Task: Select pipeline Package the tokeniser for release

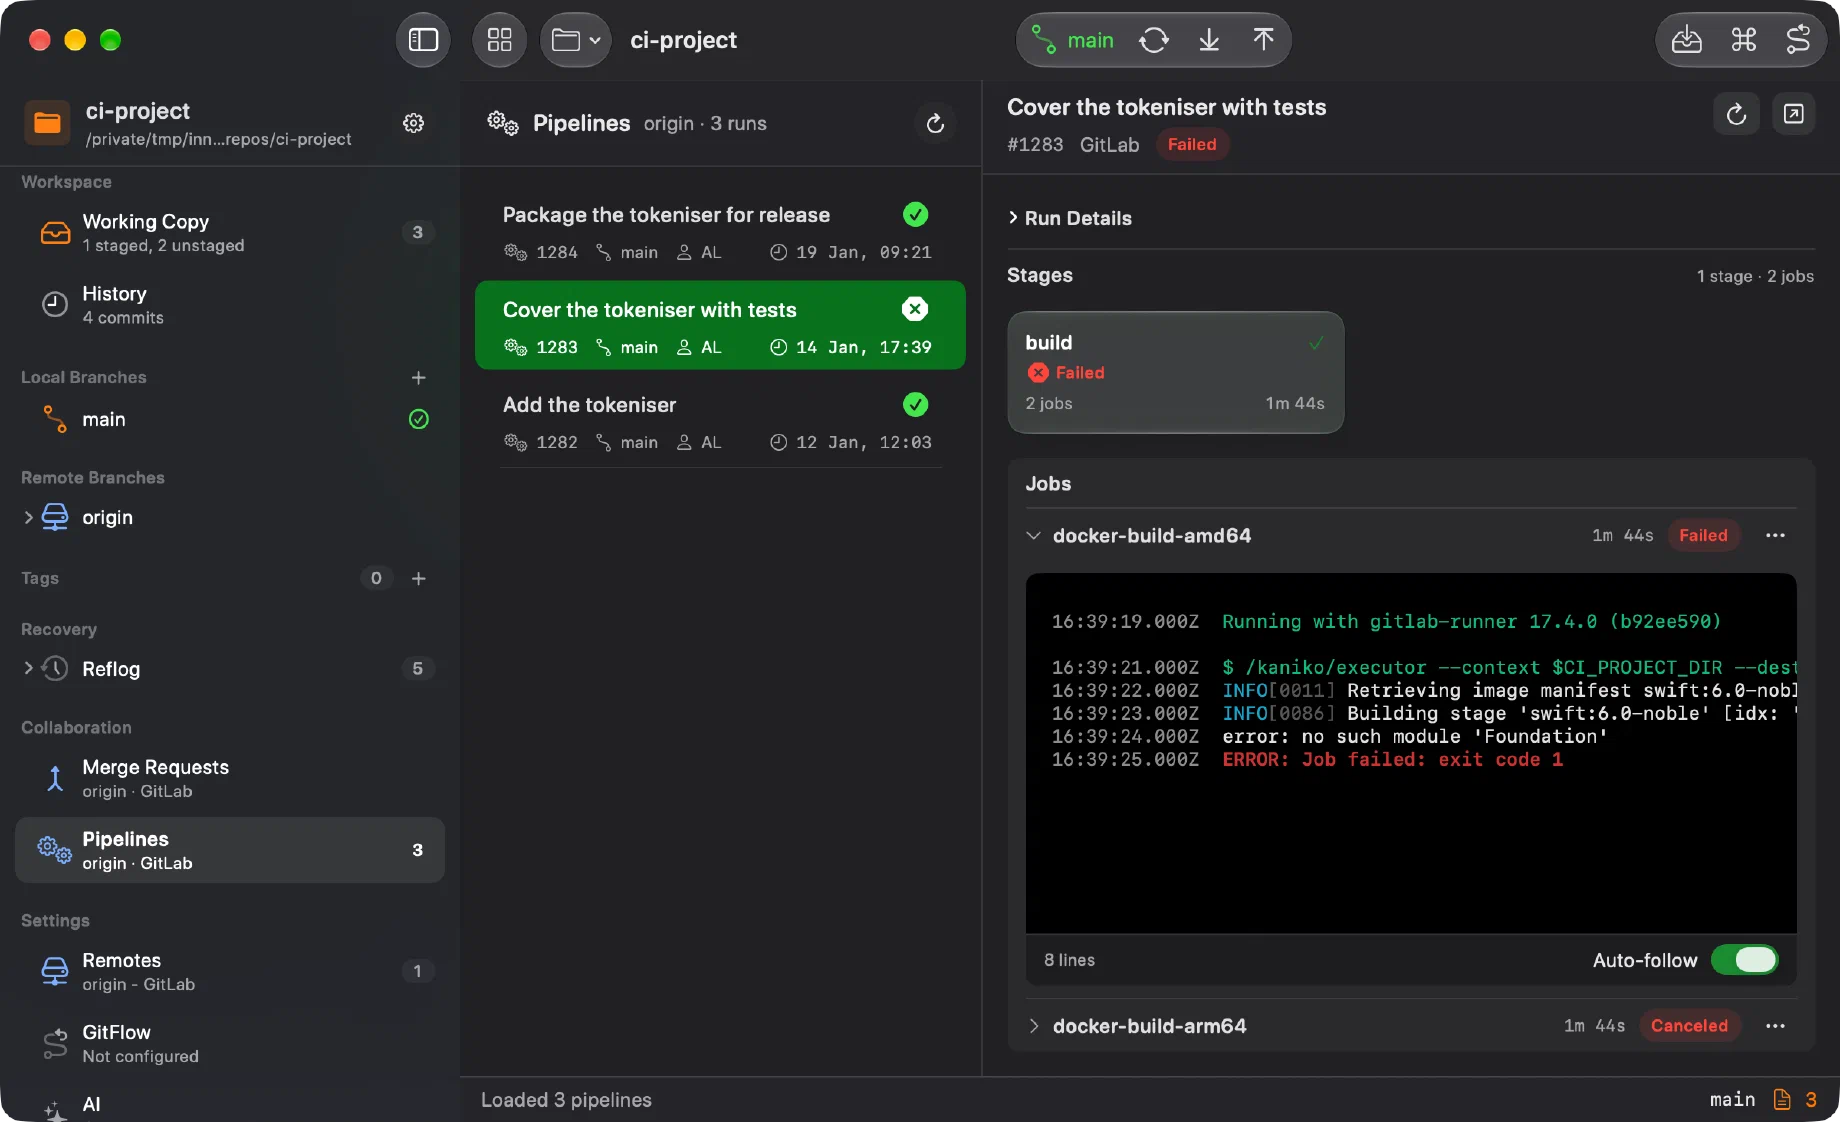Action: click(x=720, y=232)
